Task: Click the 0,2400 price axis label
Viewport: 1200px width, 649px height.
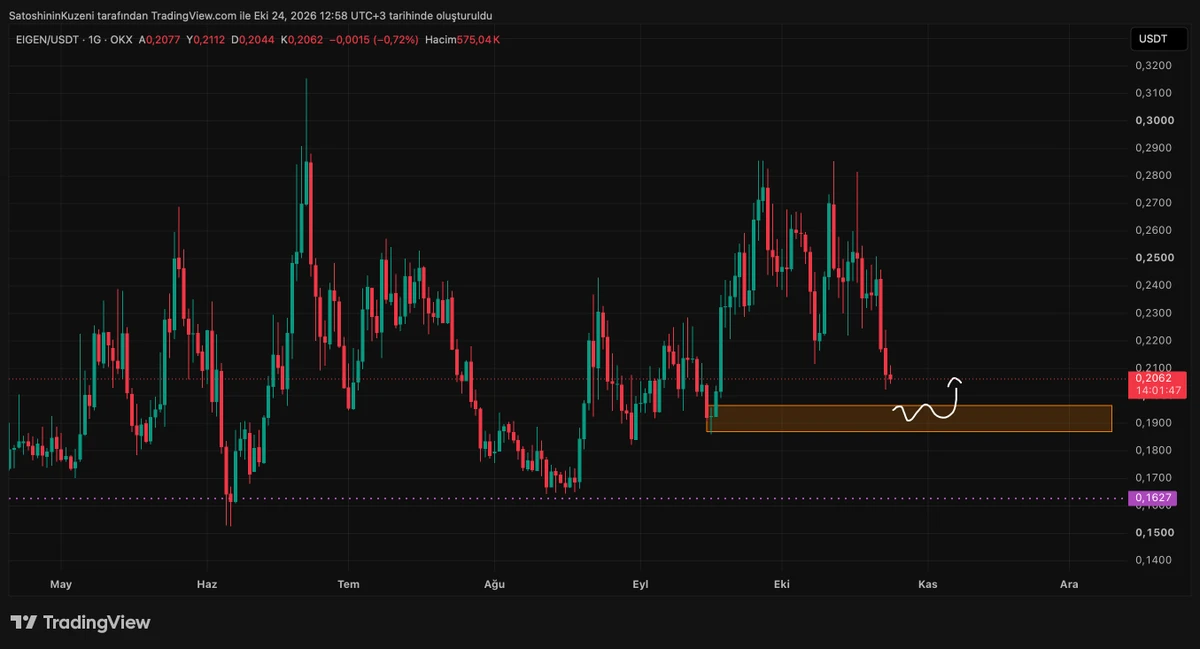Action: (1153, 285)
